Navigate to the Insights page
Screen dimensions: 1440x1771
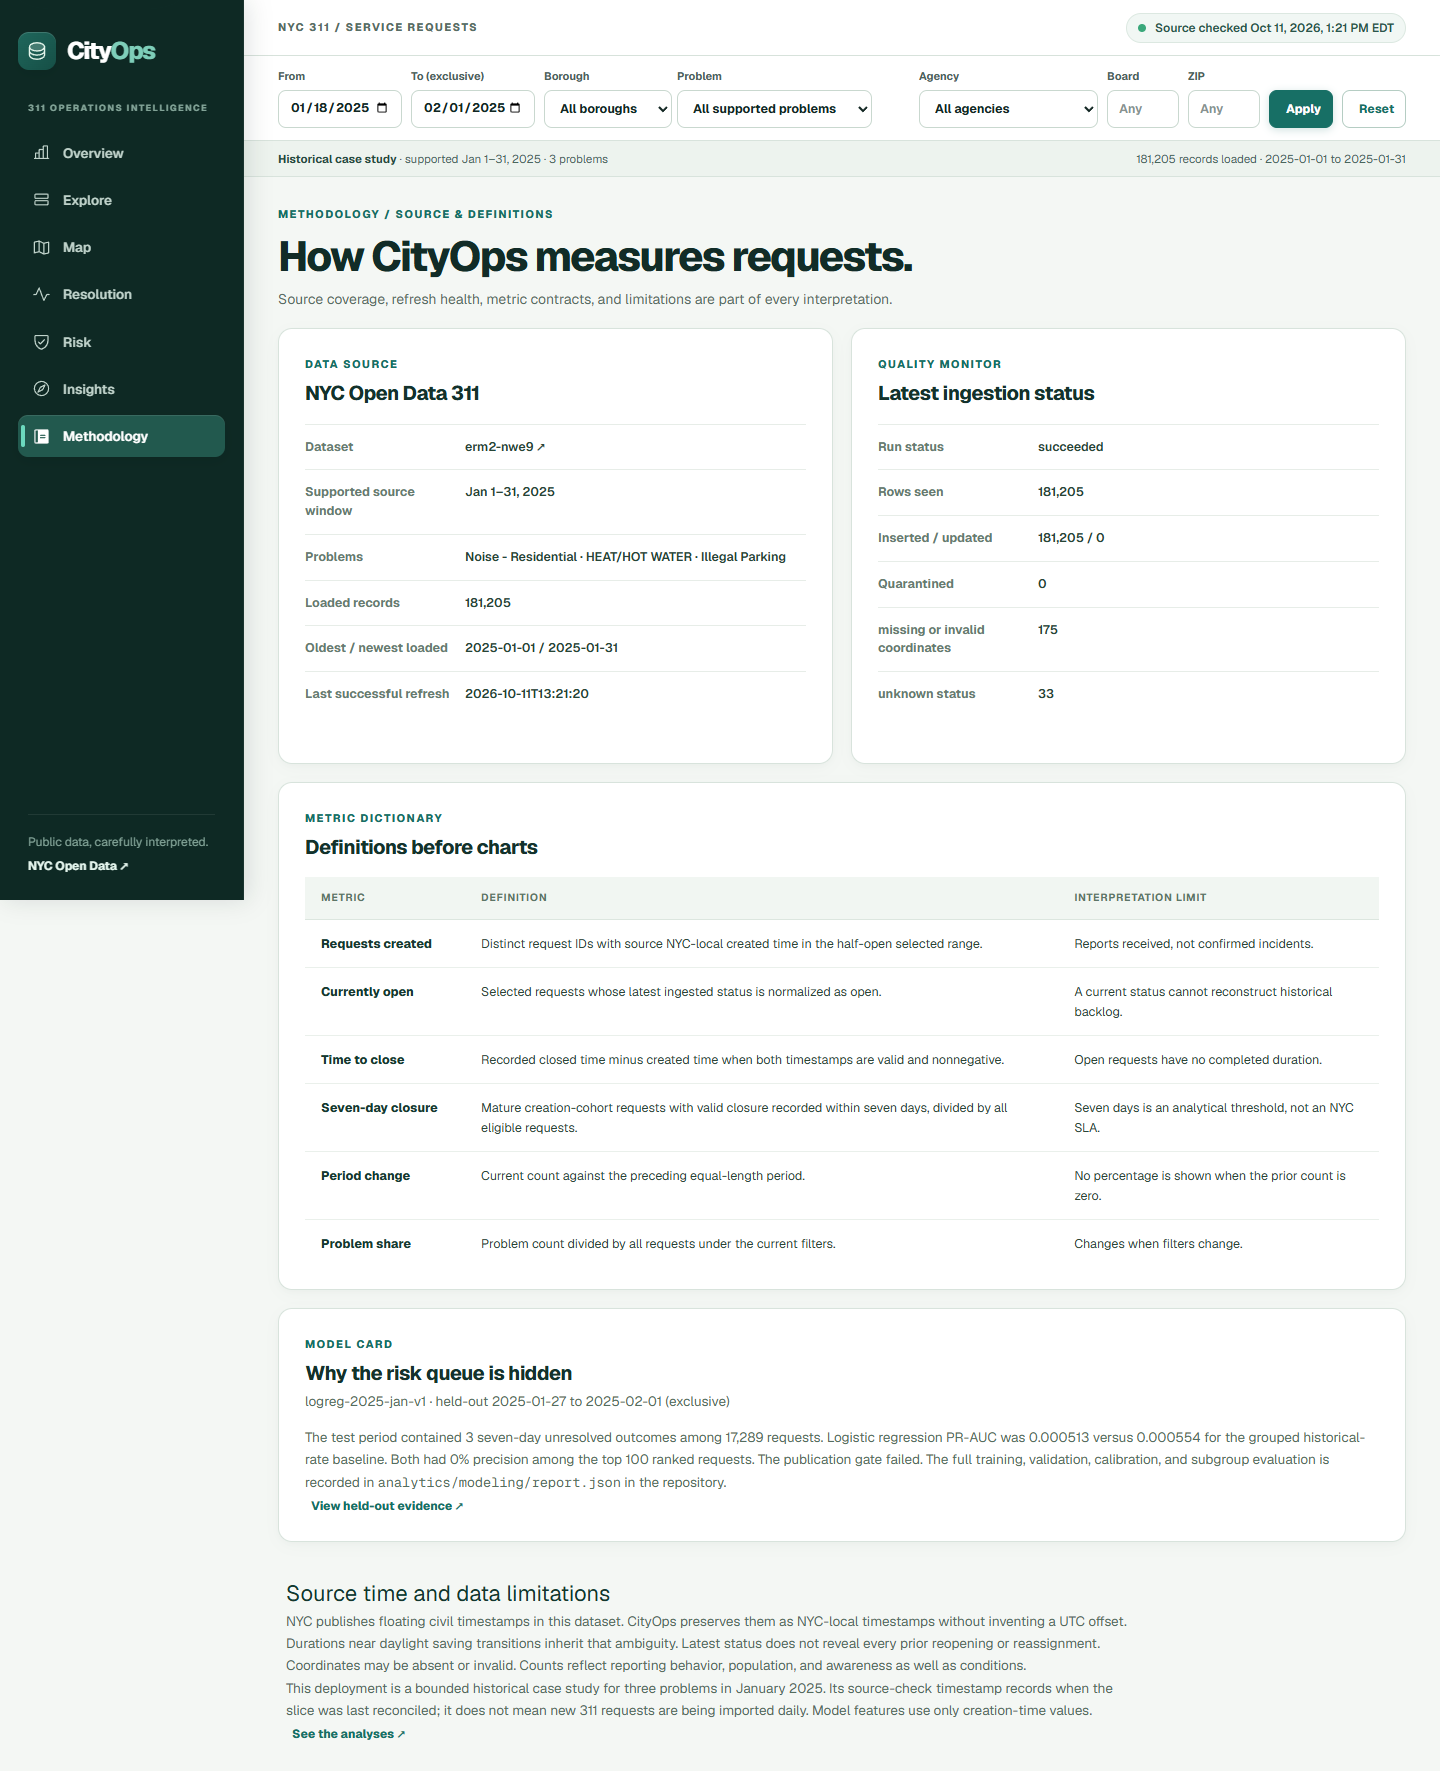click(121, 389)
